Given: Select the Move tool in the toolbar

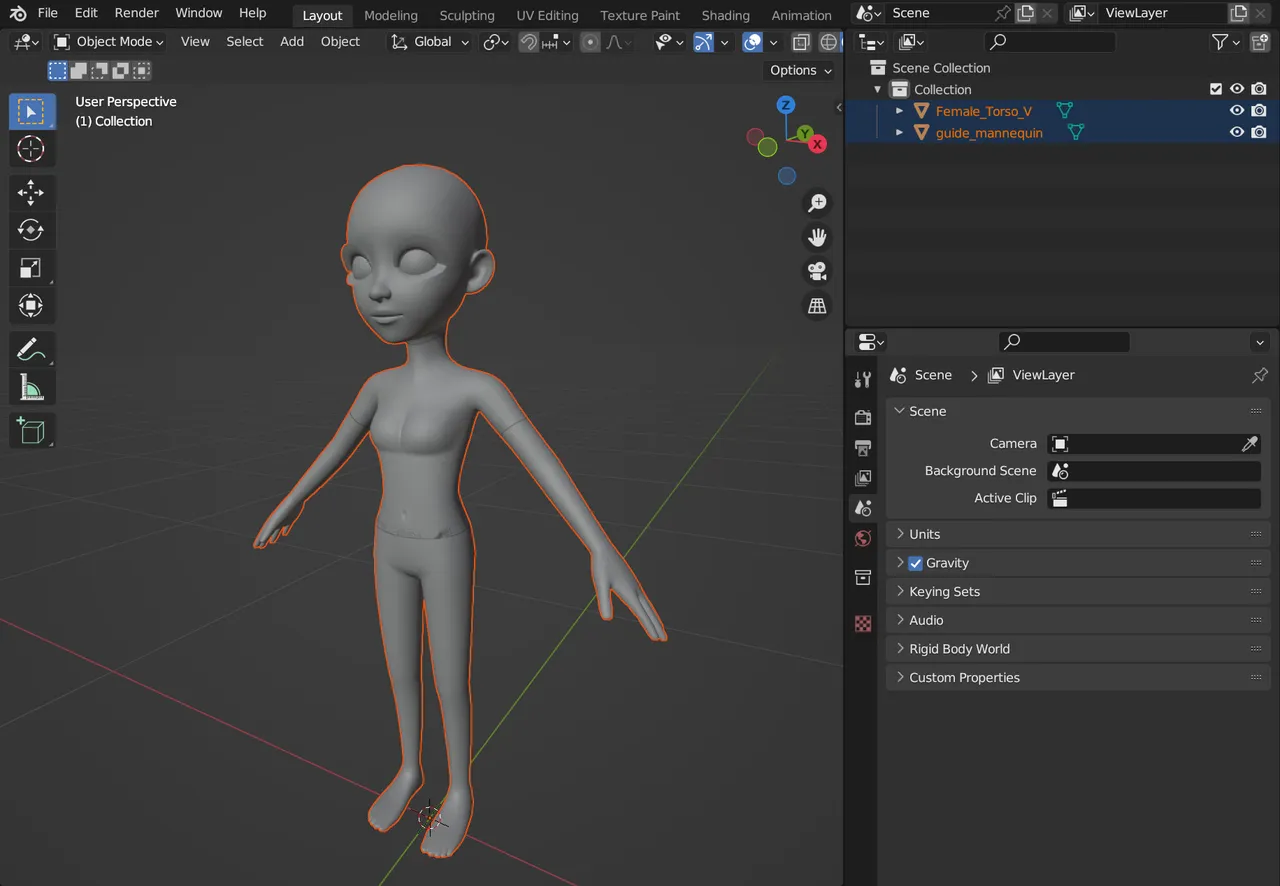Looking at the screenshot, I should click(31, 192).
